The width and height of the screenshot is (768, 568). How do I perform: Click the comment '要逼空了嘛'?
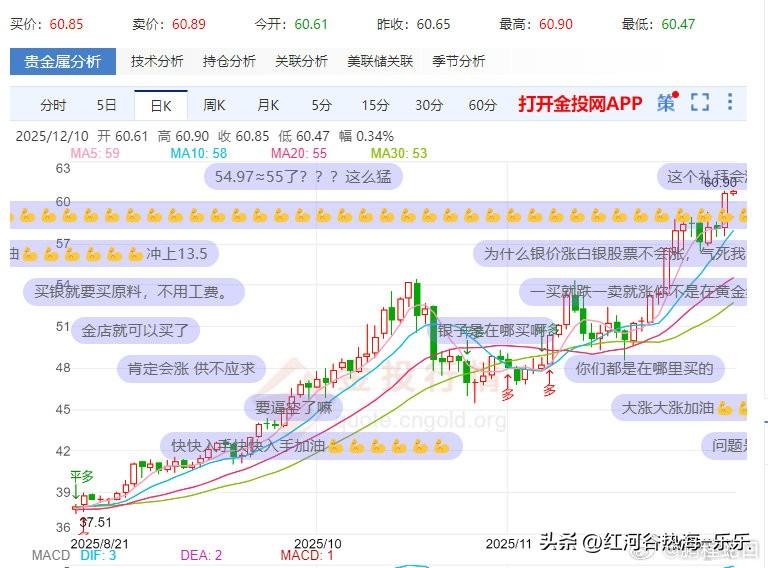[x=293, y=407]
